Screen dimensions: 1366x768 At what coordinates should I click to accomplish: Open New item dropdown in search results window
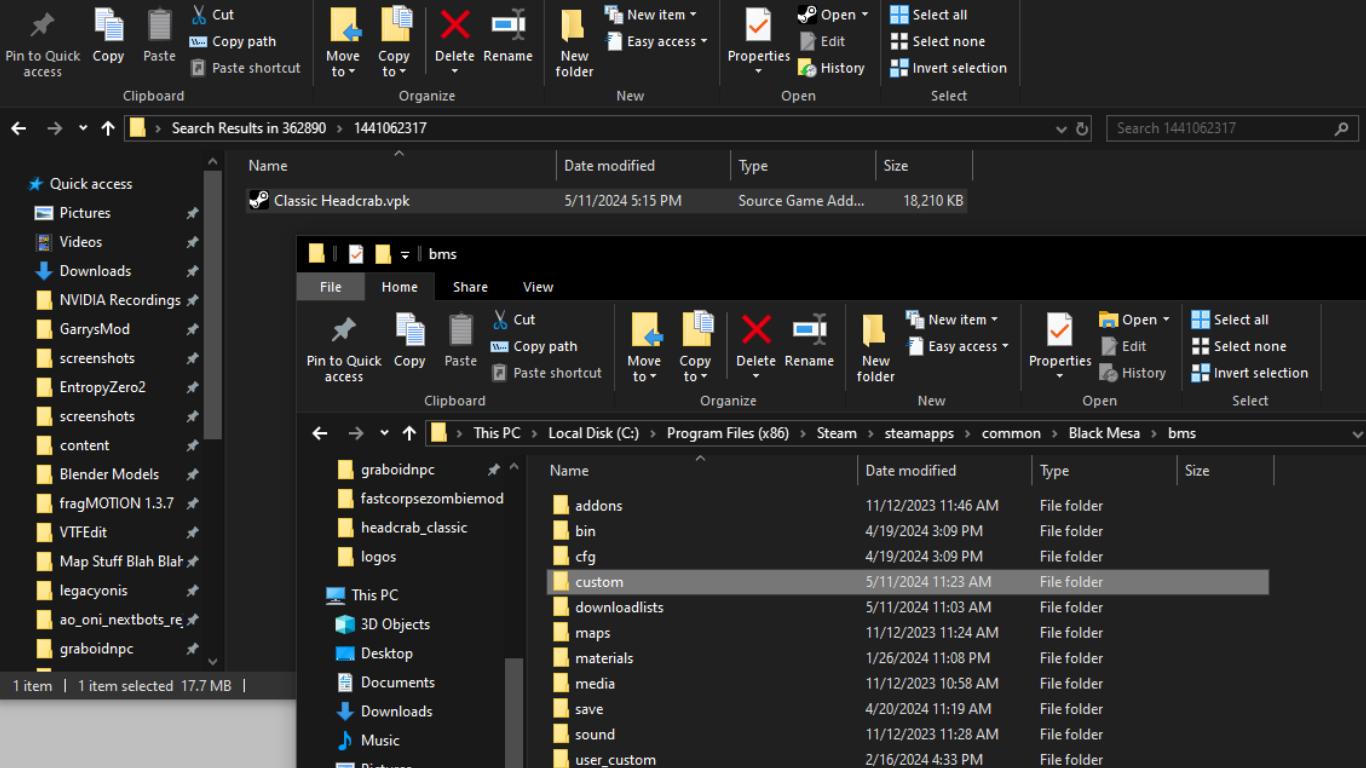point(651,14)
